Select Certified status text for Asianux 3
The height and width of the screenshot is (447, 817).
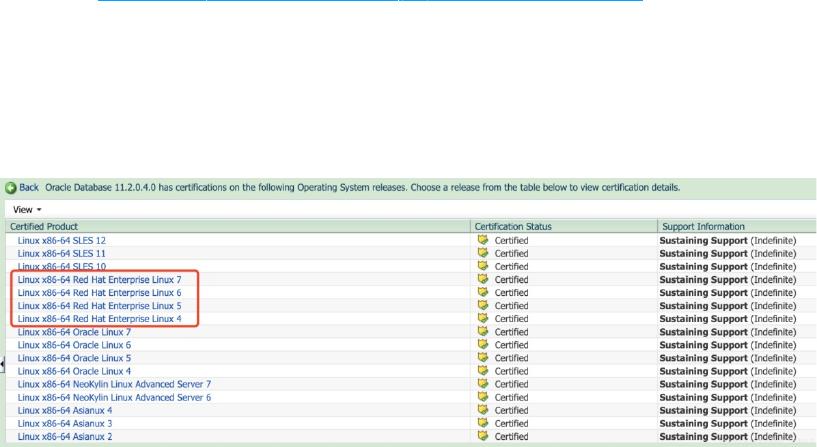(x=511, y=424)
